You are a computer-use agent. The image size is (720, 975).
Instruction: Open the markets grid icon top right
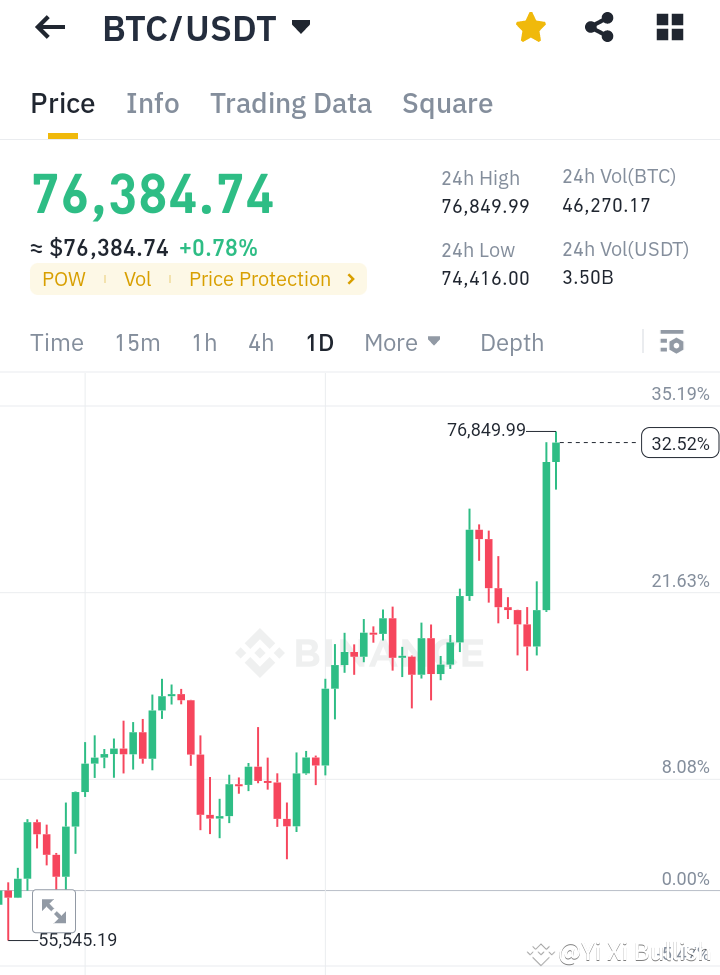point(668,27)
